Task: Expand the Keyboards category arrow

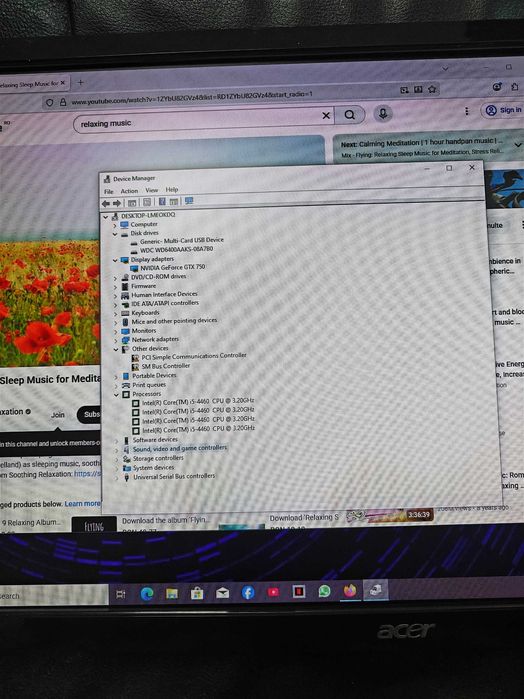Action: [116, 314]
